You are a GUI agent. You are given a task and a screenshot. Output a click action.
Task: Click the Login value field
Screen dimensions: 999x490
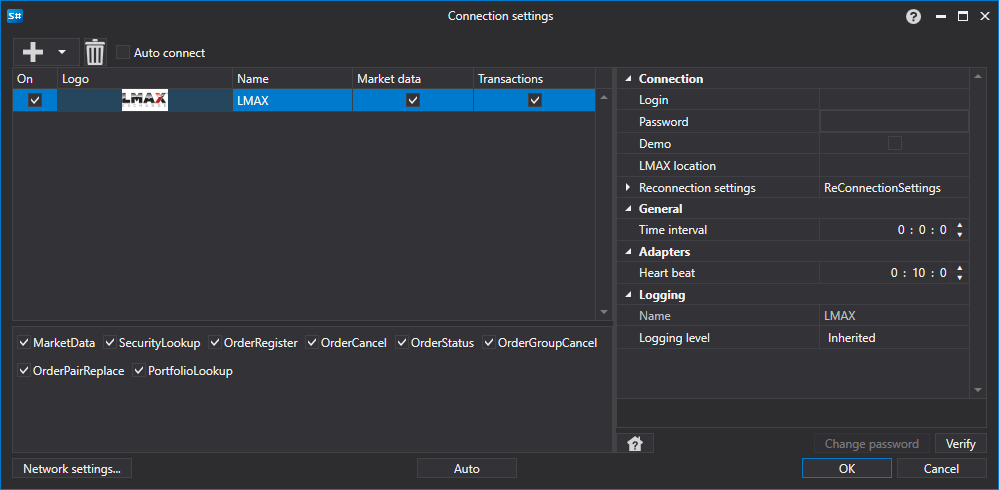click(894, 100)
